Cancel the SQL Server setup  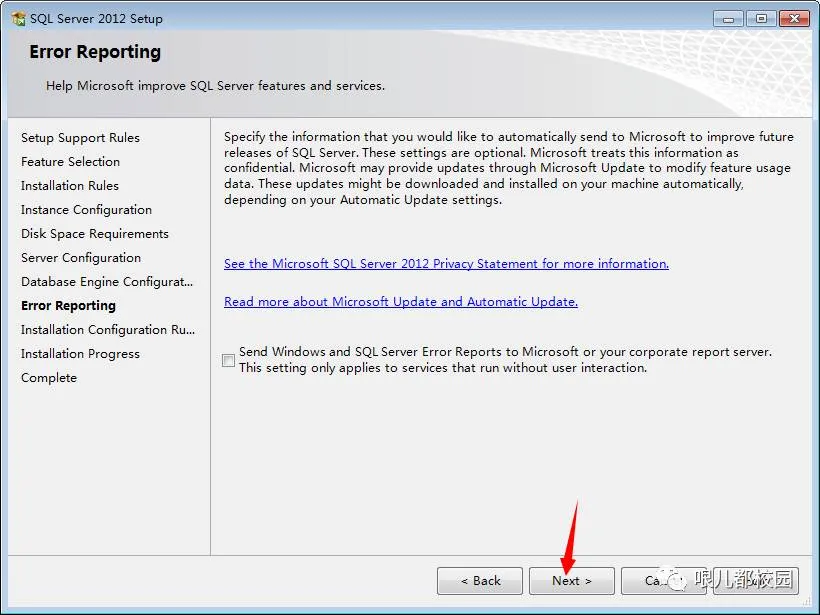coord(664,580)
